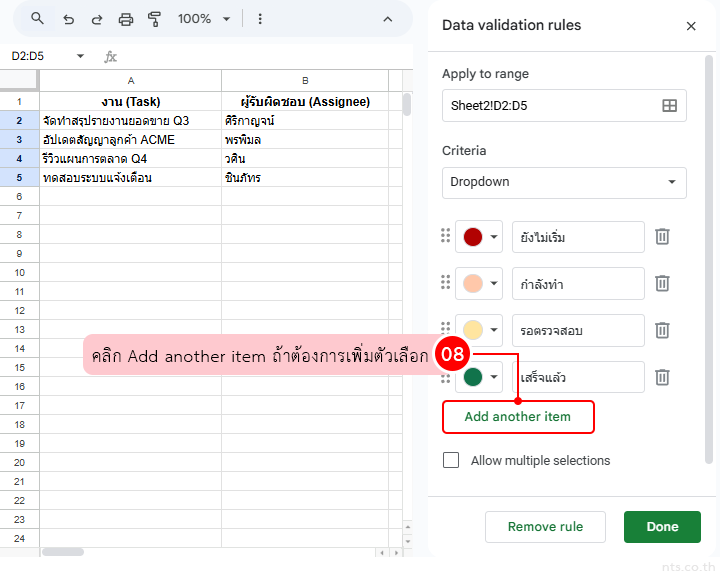Open the 100% zoom dropdown
This screenshot has width=720, height=576.
[x=203, y=19]
